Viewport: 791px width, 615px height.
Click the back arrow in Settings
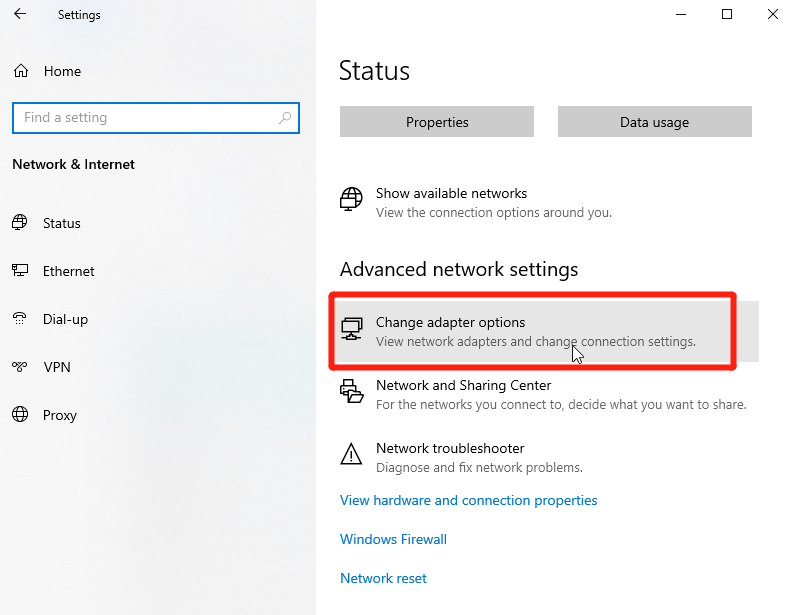[20, 14]
